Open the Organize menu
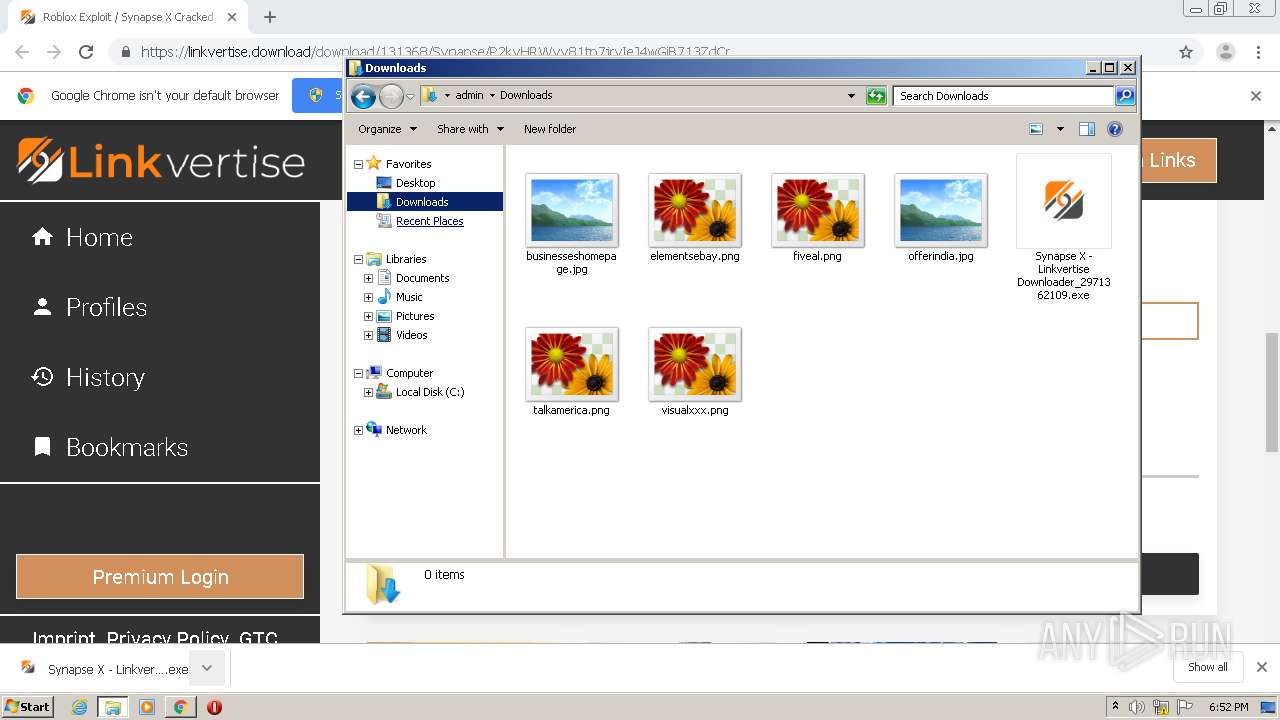 [387, 129]
